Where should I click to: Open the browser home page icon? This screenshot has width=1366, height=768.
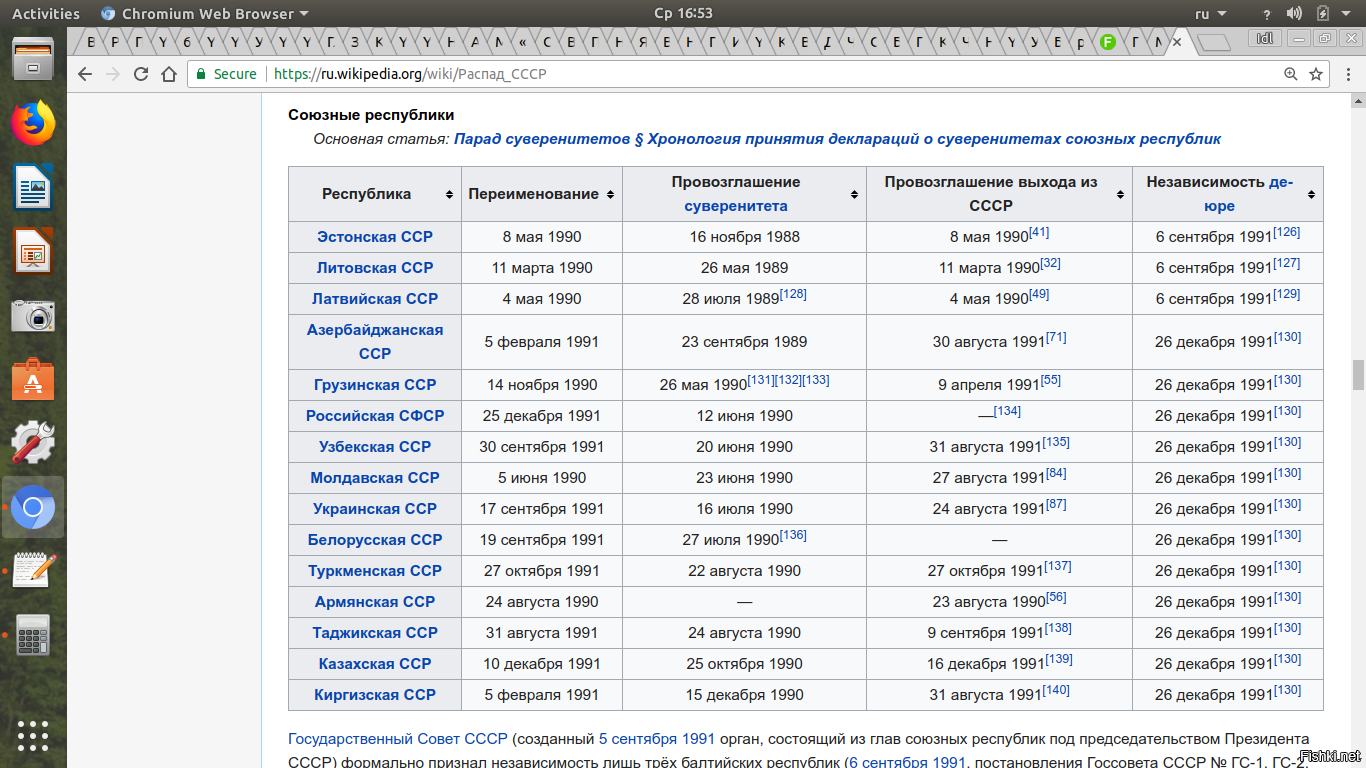168,74
